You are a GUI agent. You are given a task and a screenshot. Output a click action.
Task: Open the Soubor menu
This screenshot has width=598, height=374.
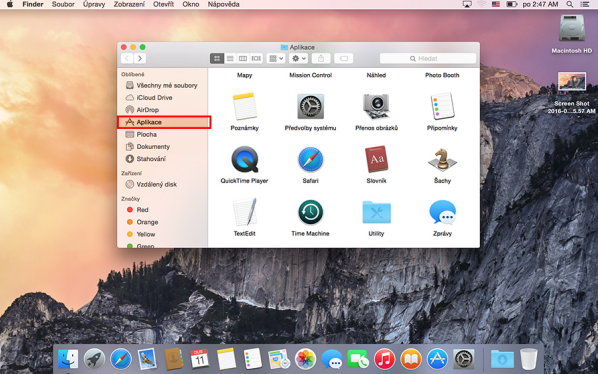point(63,4)
